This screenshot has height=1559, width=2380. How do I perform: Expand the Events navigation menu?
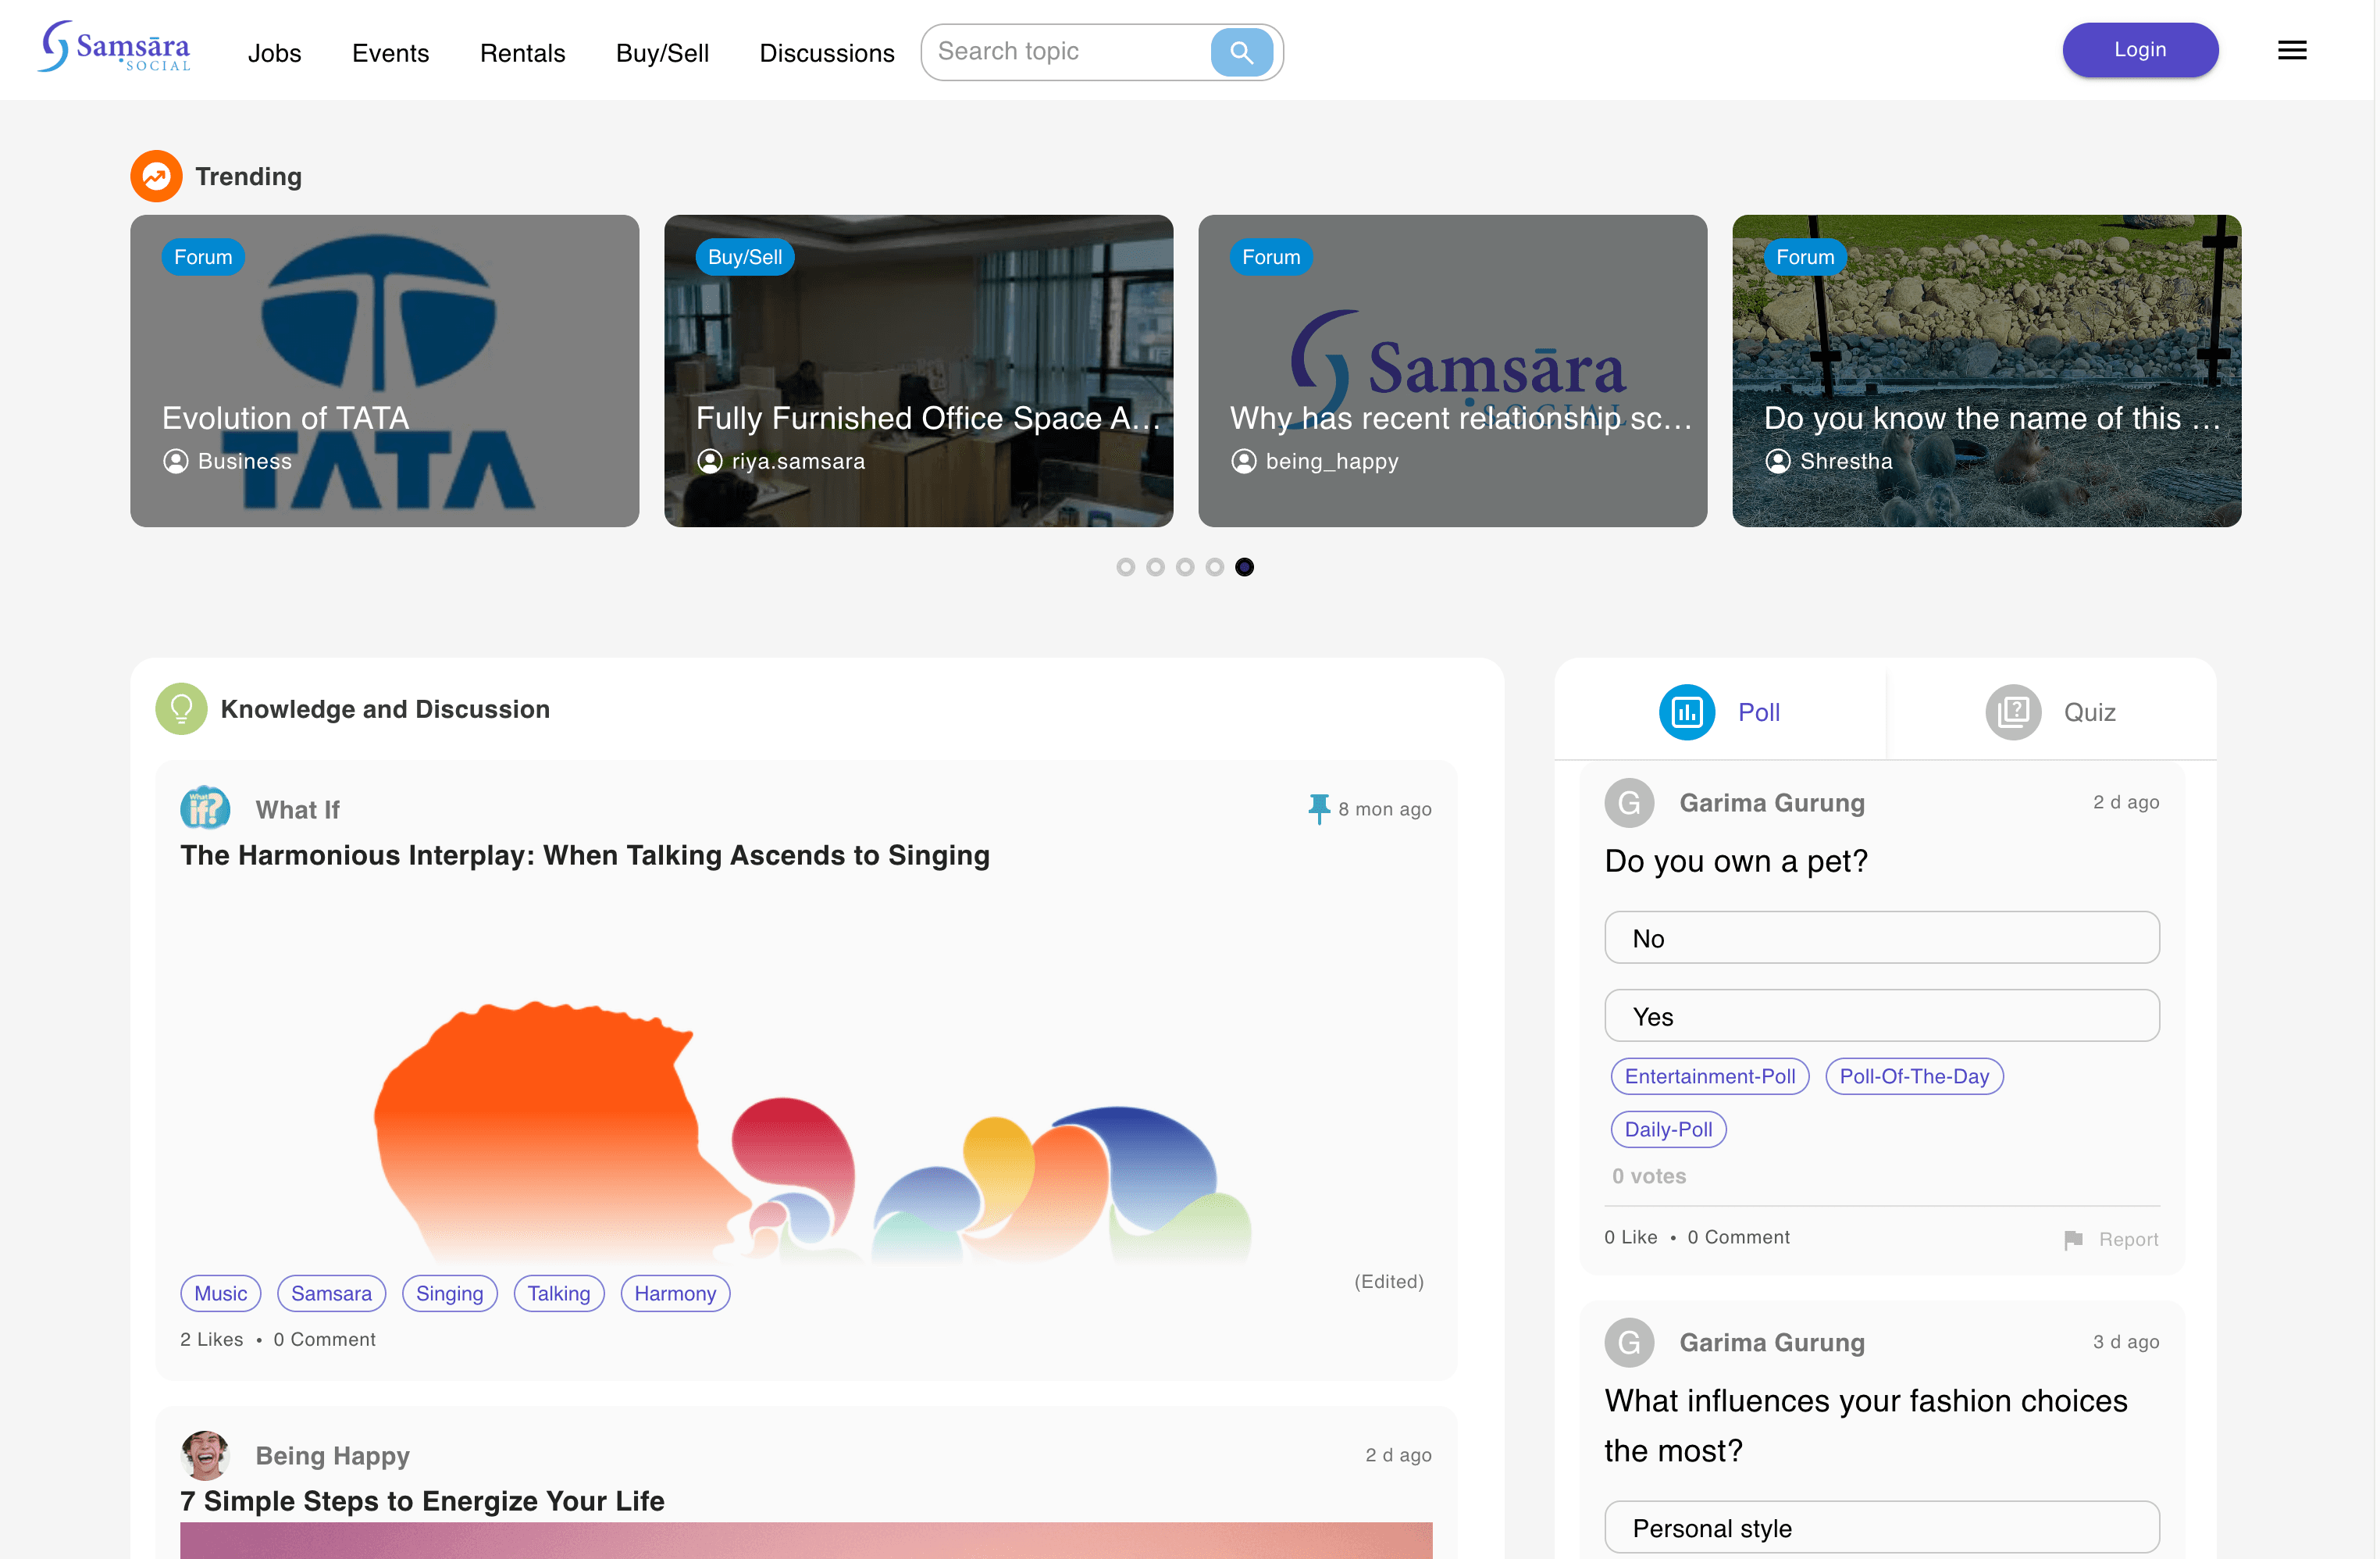(x=391, y=52)
